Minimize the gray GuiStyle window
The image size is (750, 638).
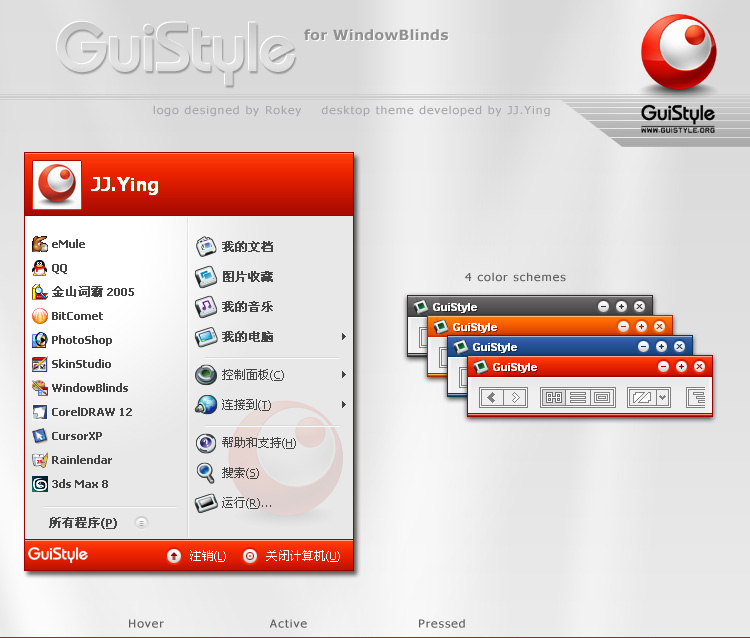604,307
